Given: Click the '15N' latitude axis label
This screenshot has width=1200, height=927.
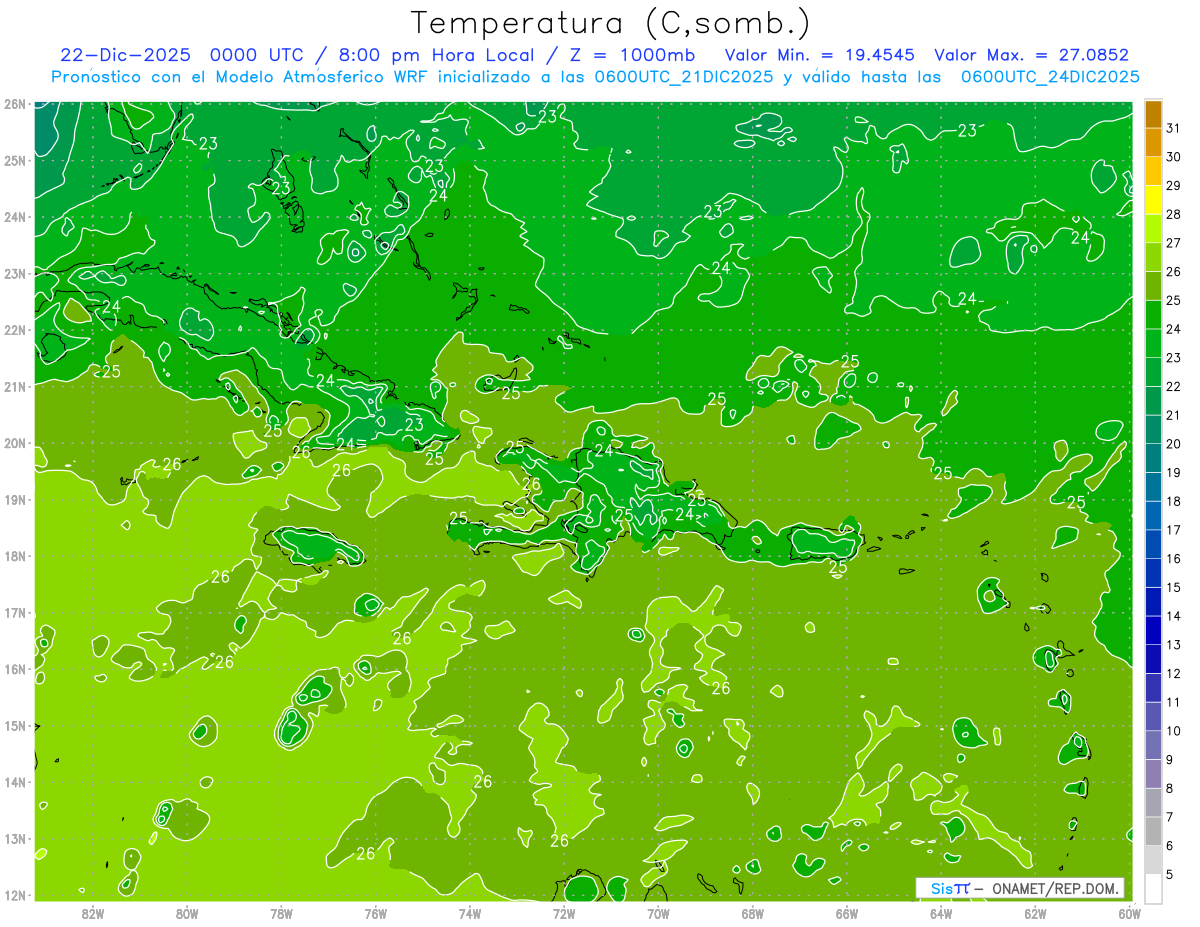Looking at the screenshot, I should pyautogui.click(x=15, y=726).
